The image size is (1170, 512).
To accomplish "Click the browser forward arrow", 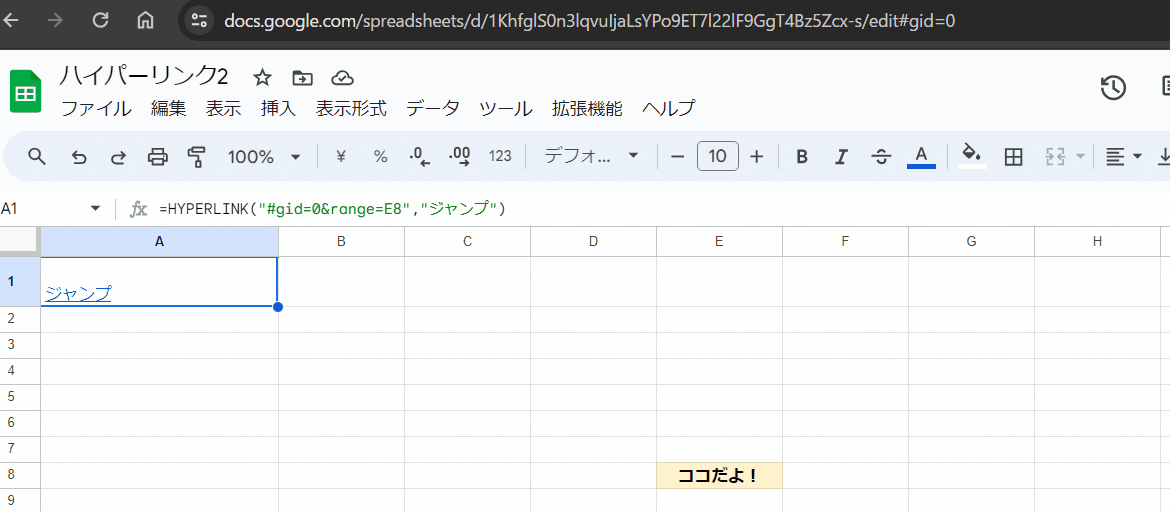I will click(54, 20).
